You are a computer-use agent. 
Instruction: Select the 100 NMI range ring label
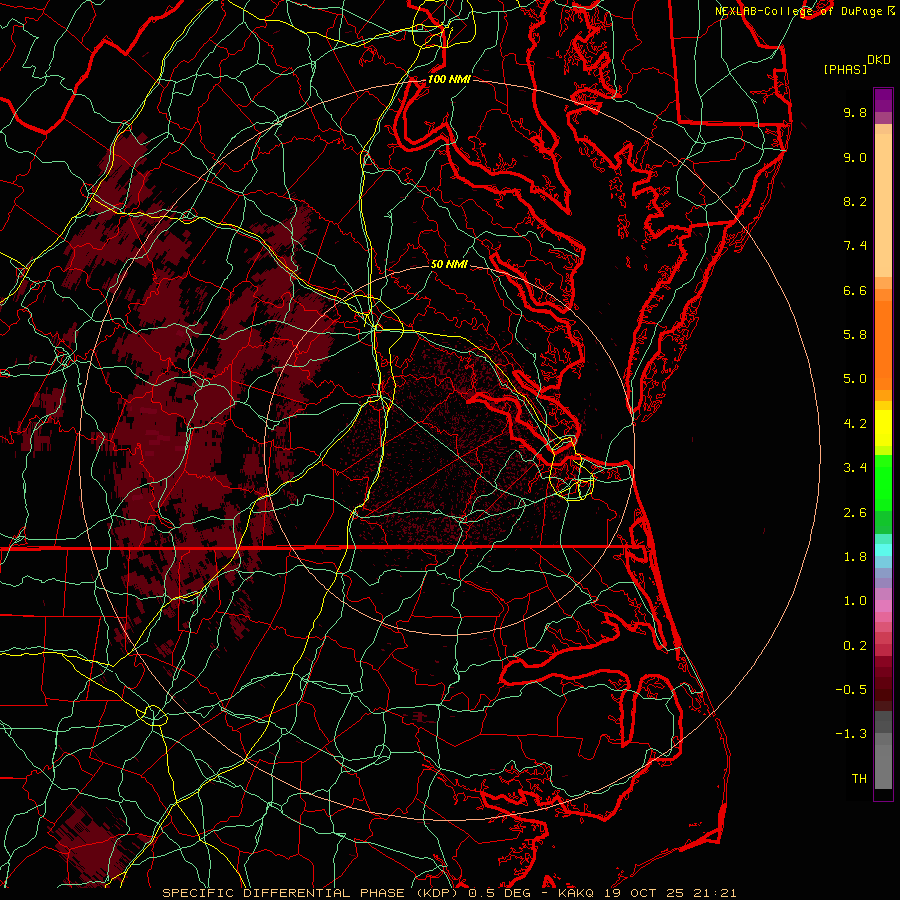(449, 79)
